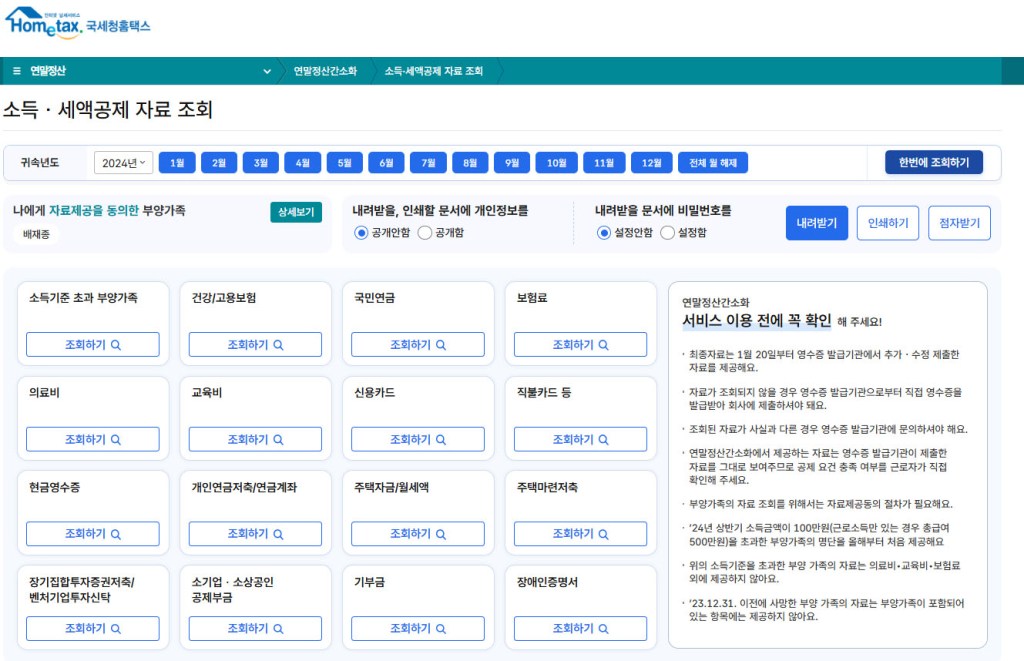
Task: Click the magnifier icon in the 의료비 card
Action: [x=116, y=440]
